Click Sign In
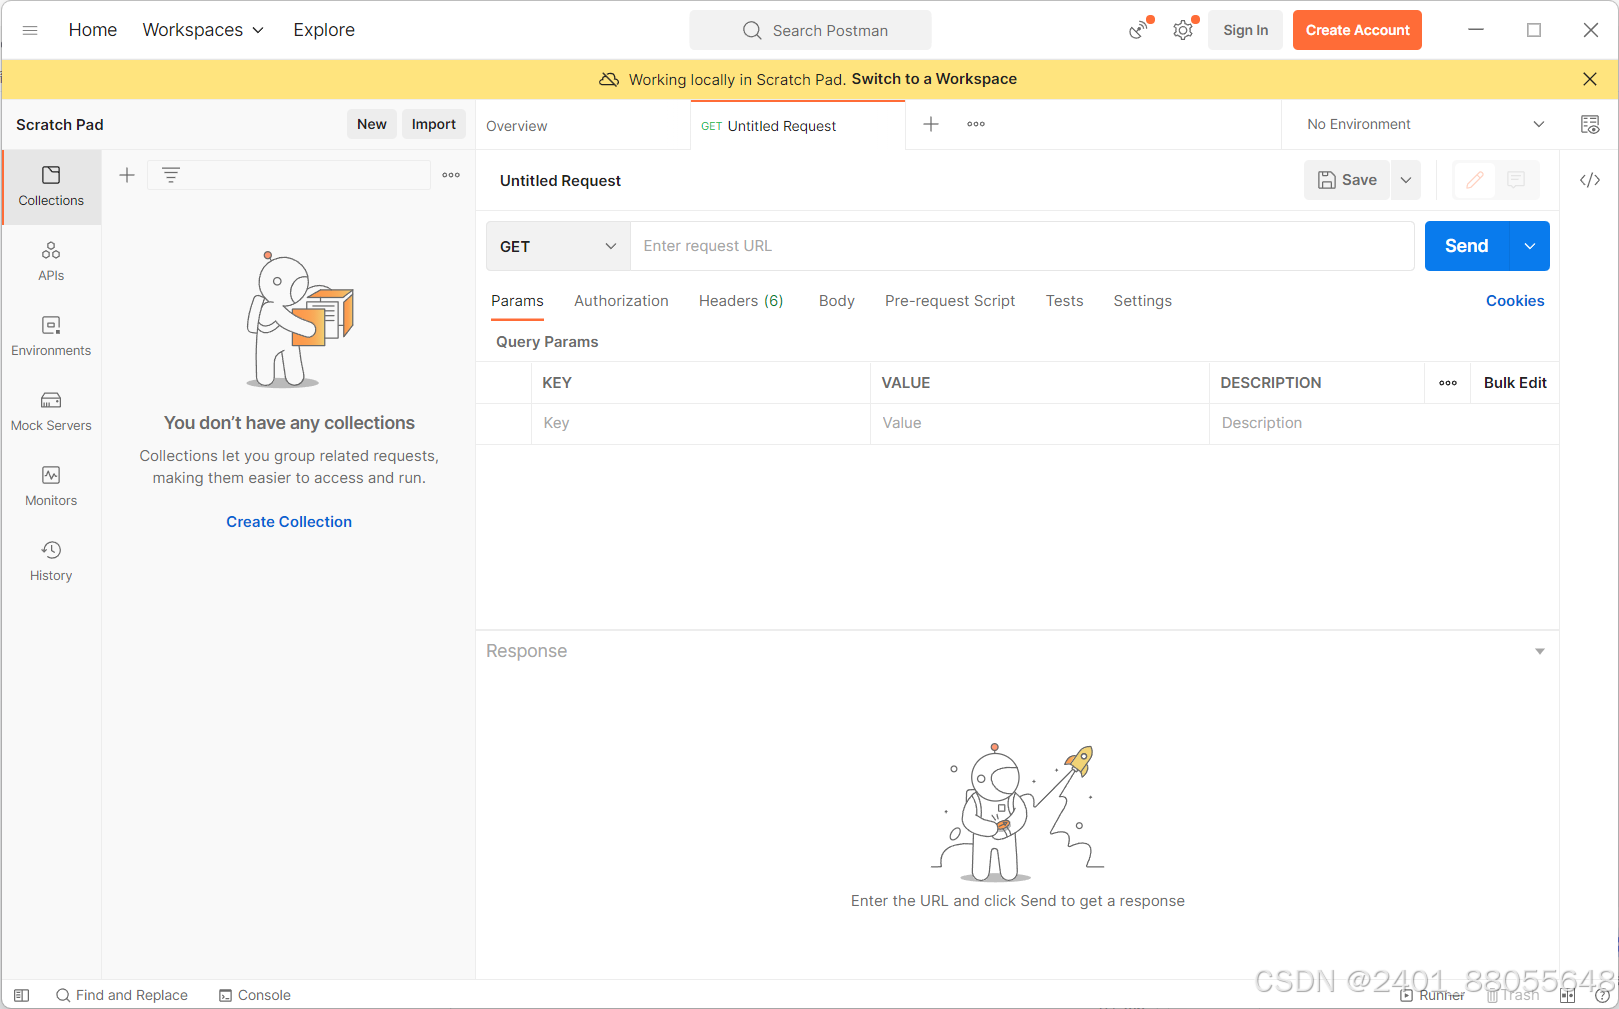This screenshot has height=1009, width=1619. coord(1246,30)
